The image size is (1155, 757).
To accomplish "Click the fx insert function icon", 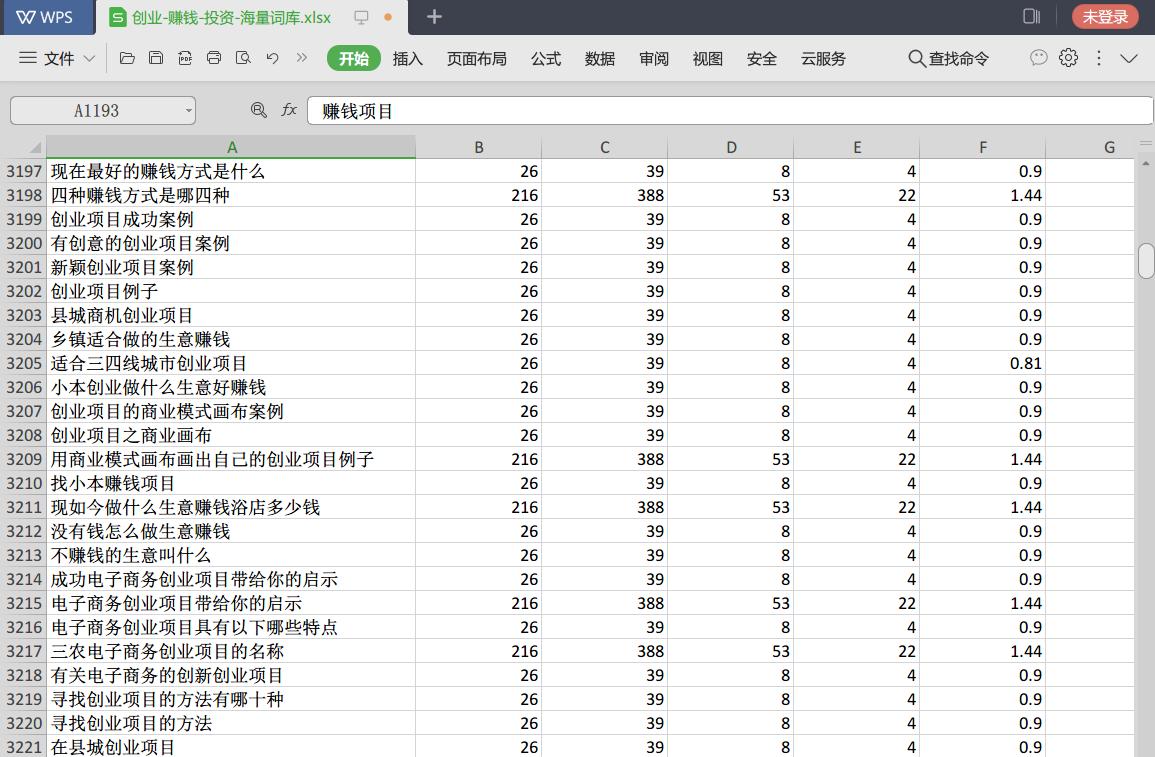I will click(x=289, y=110).
